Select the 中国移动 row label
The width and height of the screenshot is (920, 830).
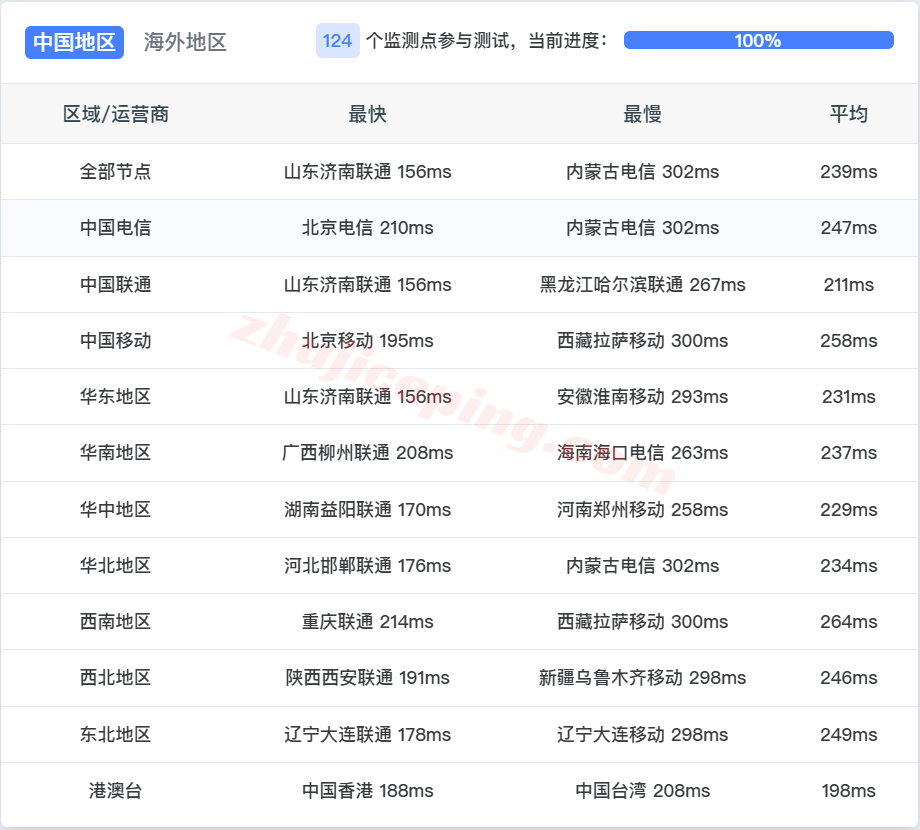point(116,341)
